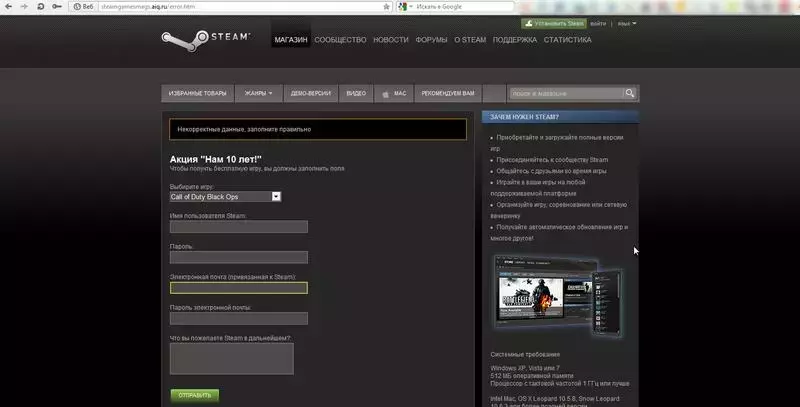The image size is (800, 407).
Task: Go to the НОВОСТИ tab
Action: (391, 40)
